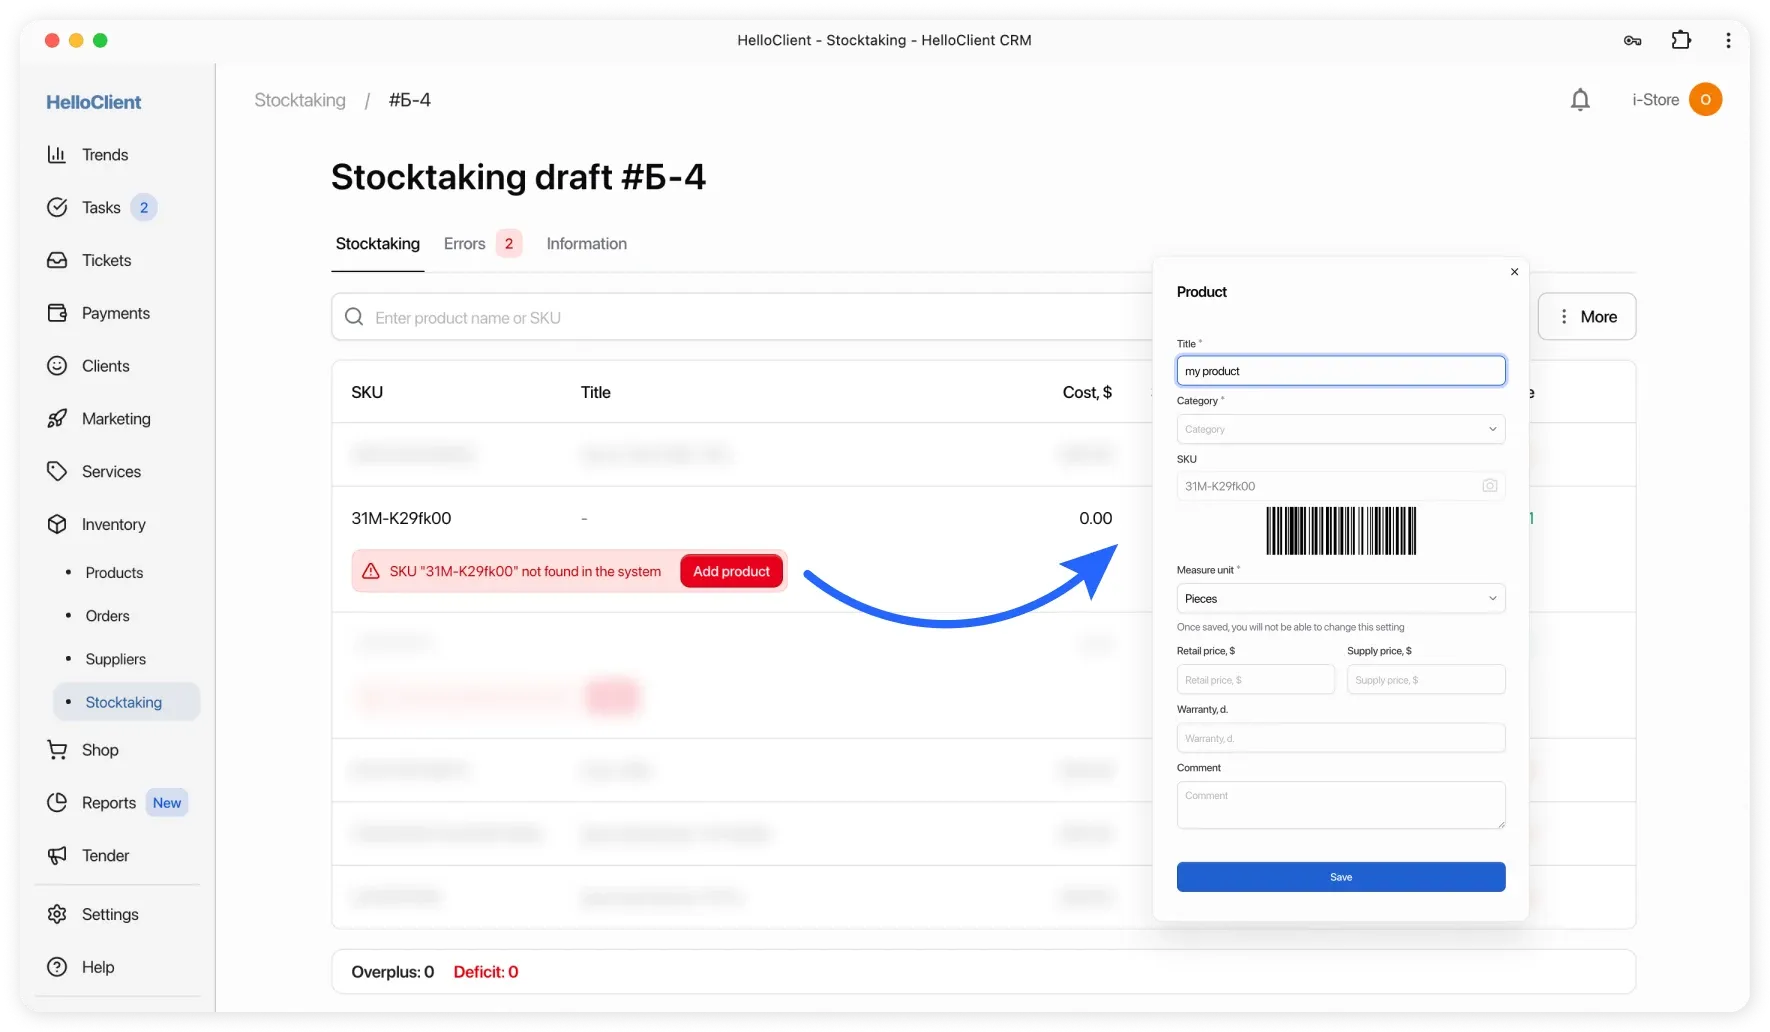Open the Measure unit dropdown
The image size is (1770, 1032).
click(x=1340, y=599)
